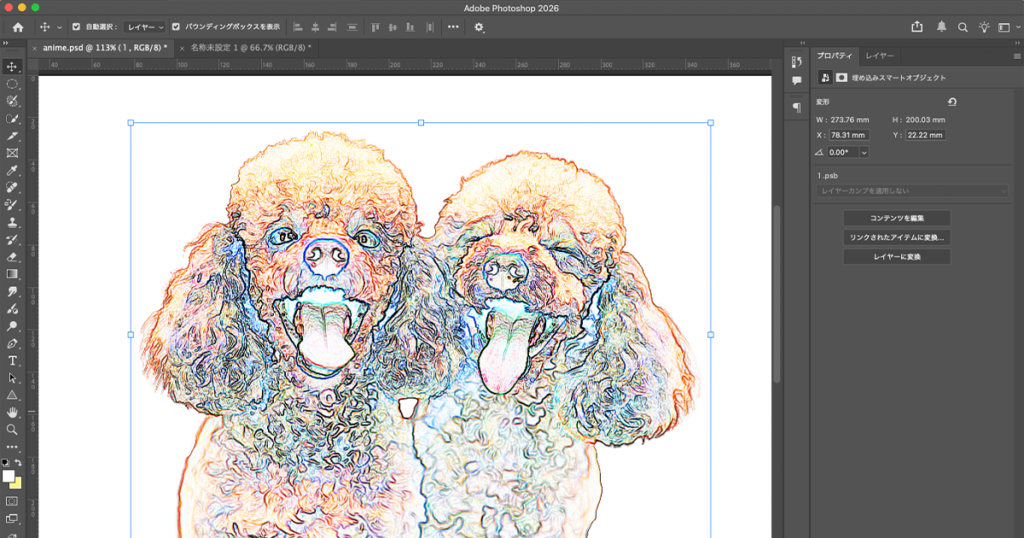
Task: Select the Zoom magnifier tool
Action: click(x=12, y=429)
